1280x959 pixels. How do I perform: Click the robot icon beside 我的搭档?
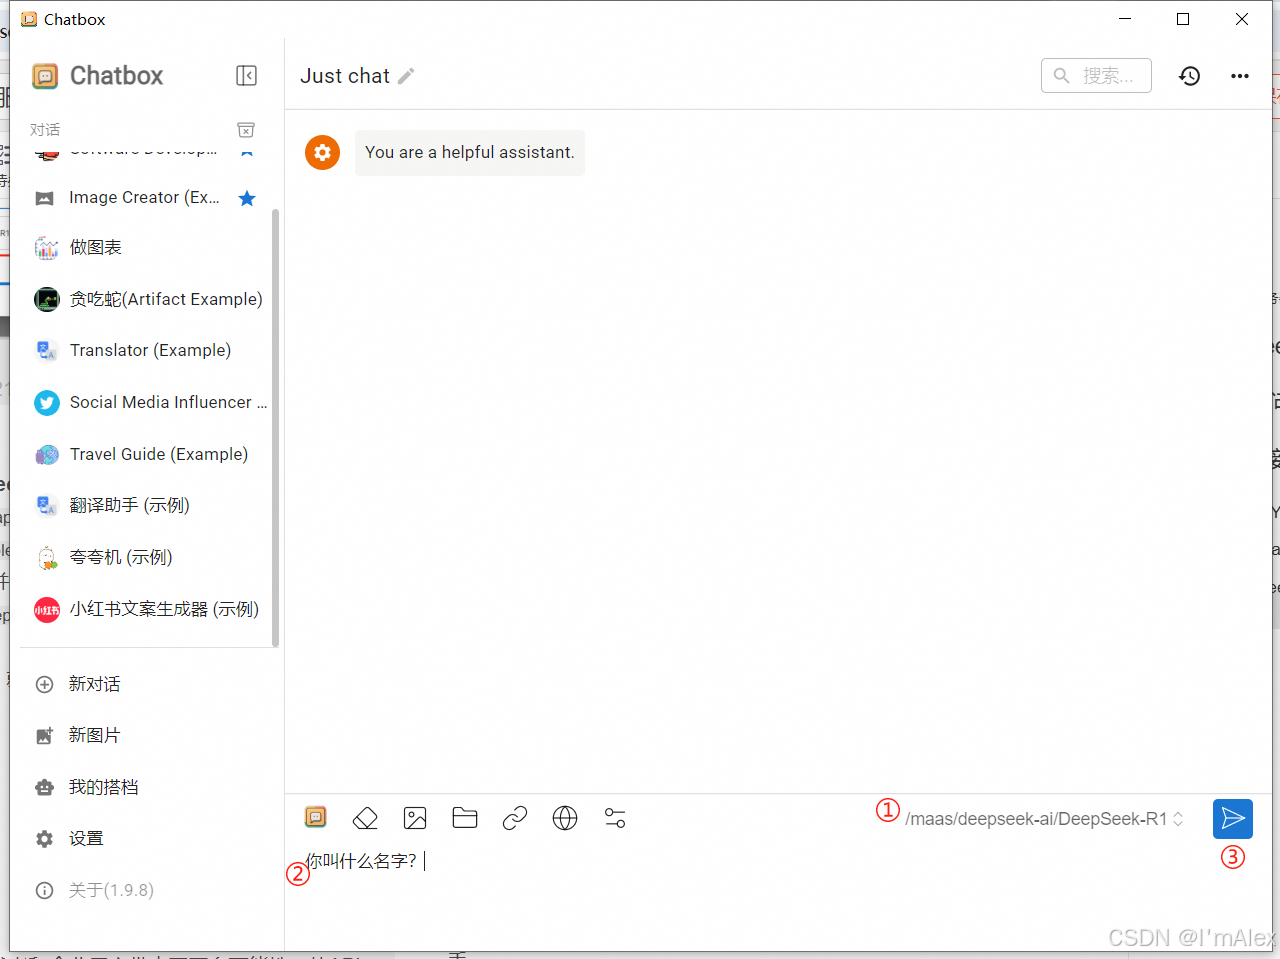(44, 787)
